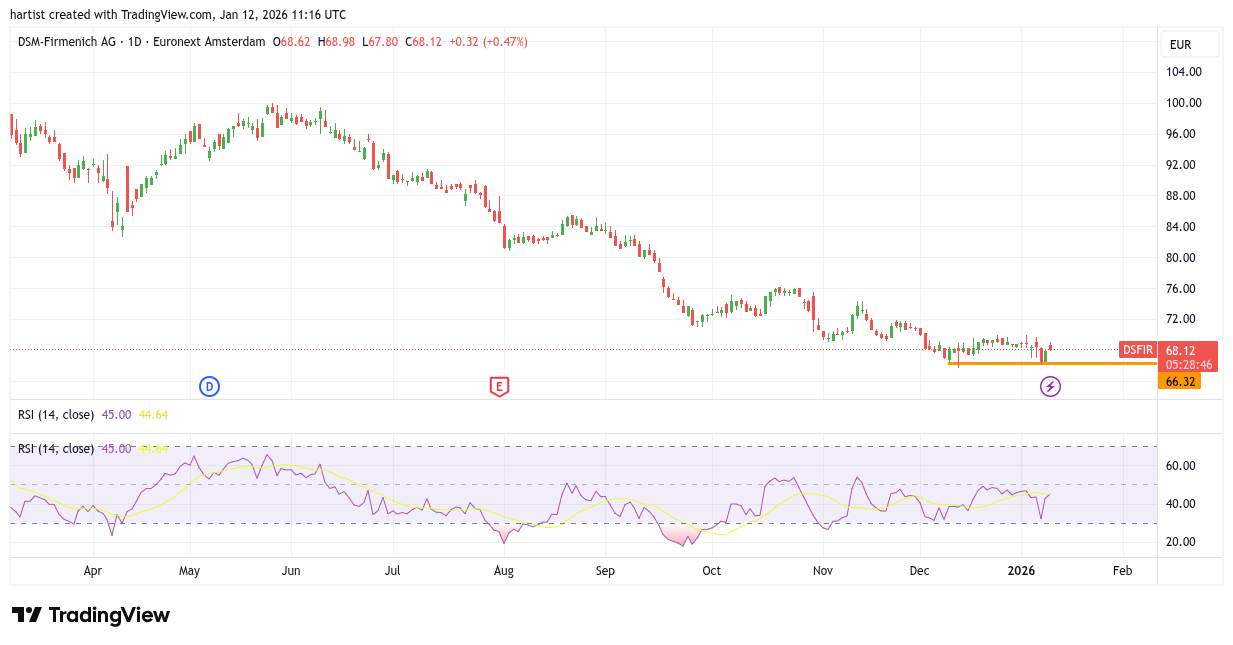Click the 2026 label on time axis

(x=1021, y=571)
